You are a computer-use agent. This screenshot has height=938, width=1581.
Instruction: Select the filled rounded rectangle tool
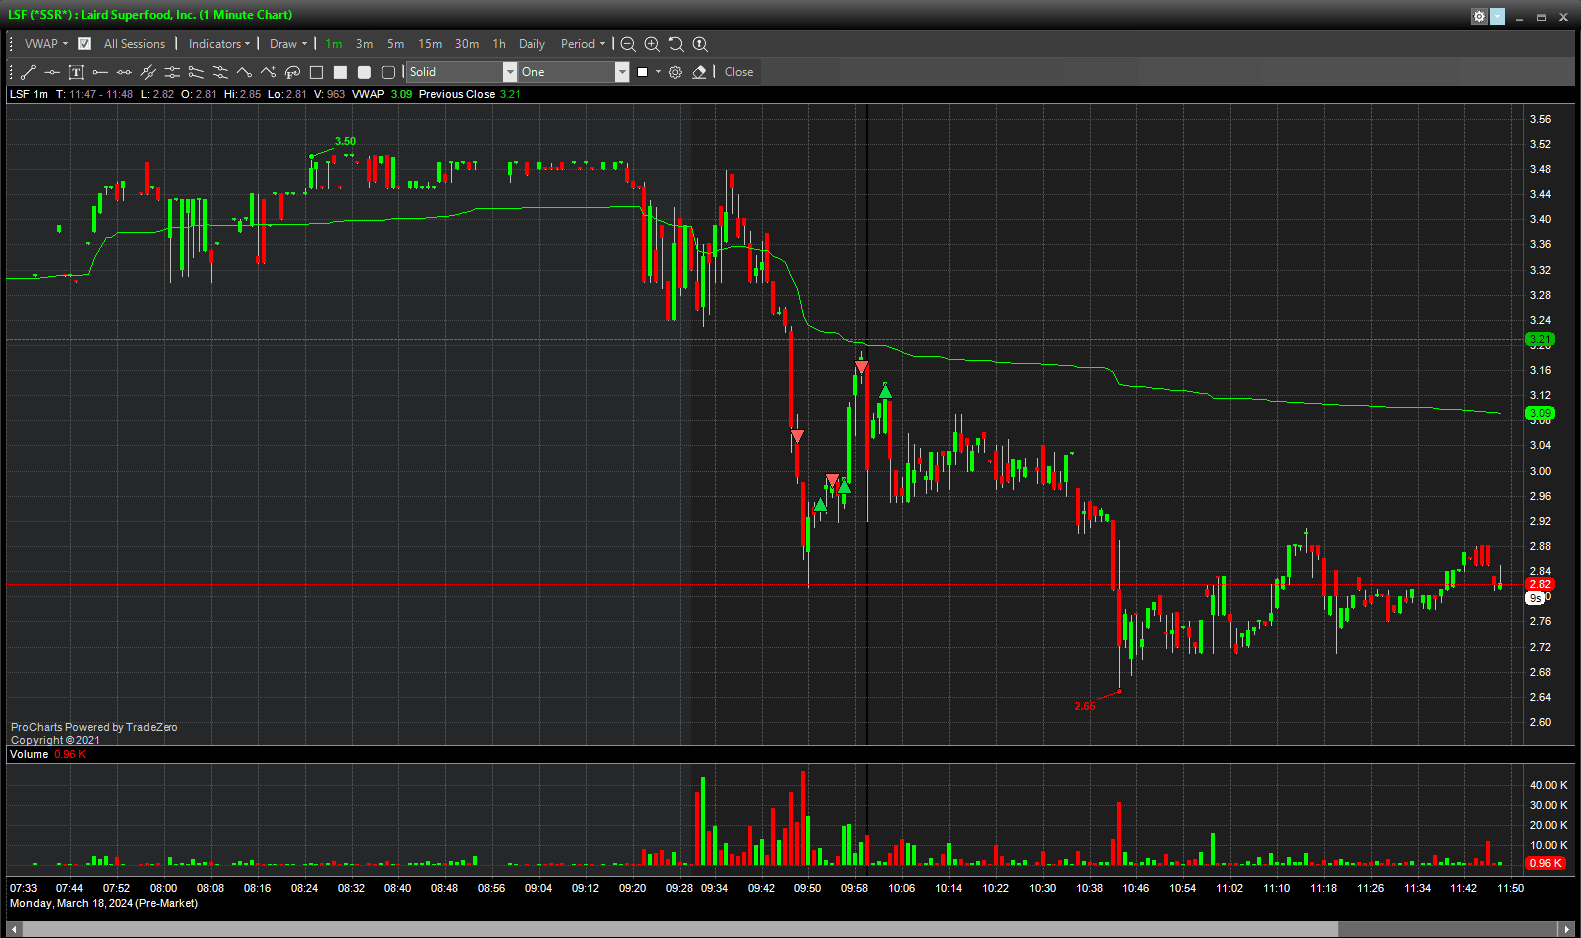pyautogui.click(x=364, y=72)
